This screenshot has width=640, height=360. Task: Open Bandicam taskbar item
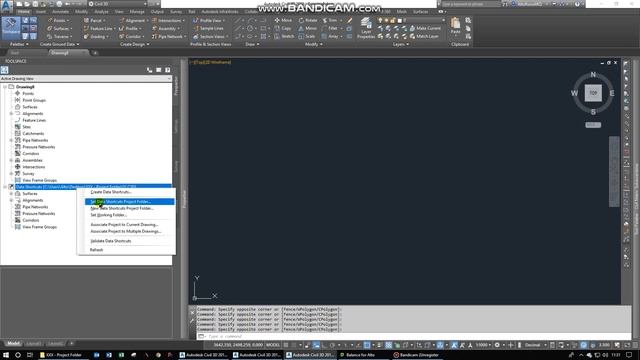[416, 355]
